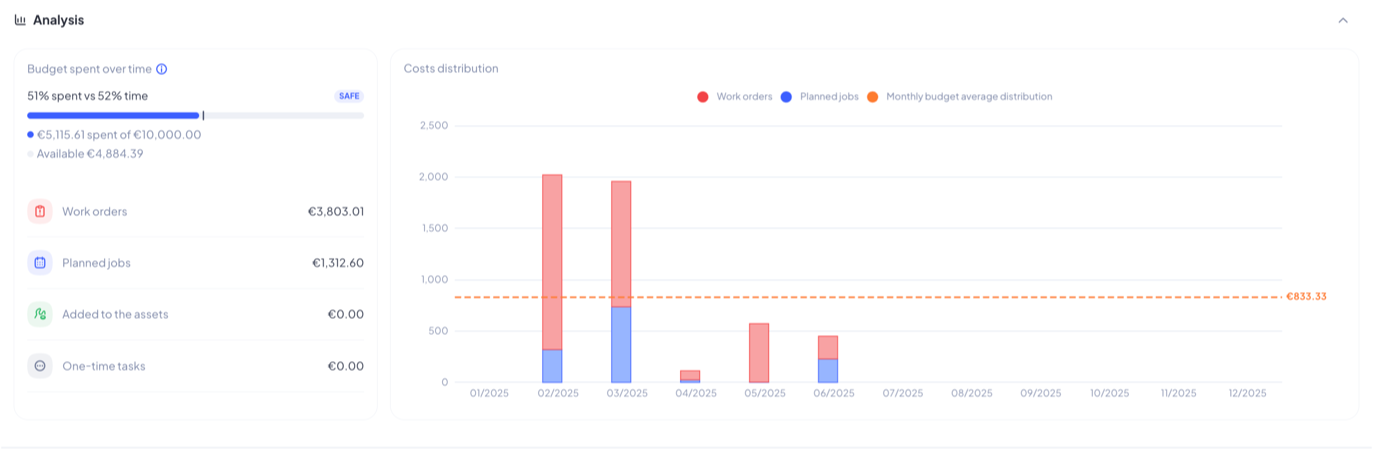The height and width of the screenshot is (451, 1374).
Task: Toggle Planned jobs legend blue dot
Action: [x=786, y=97]
